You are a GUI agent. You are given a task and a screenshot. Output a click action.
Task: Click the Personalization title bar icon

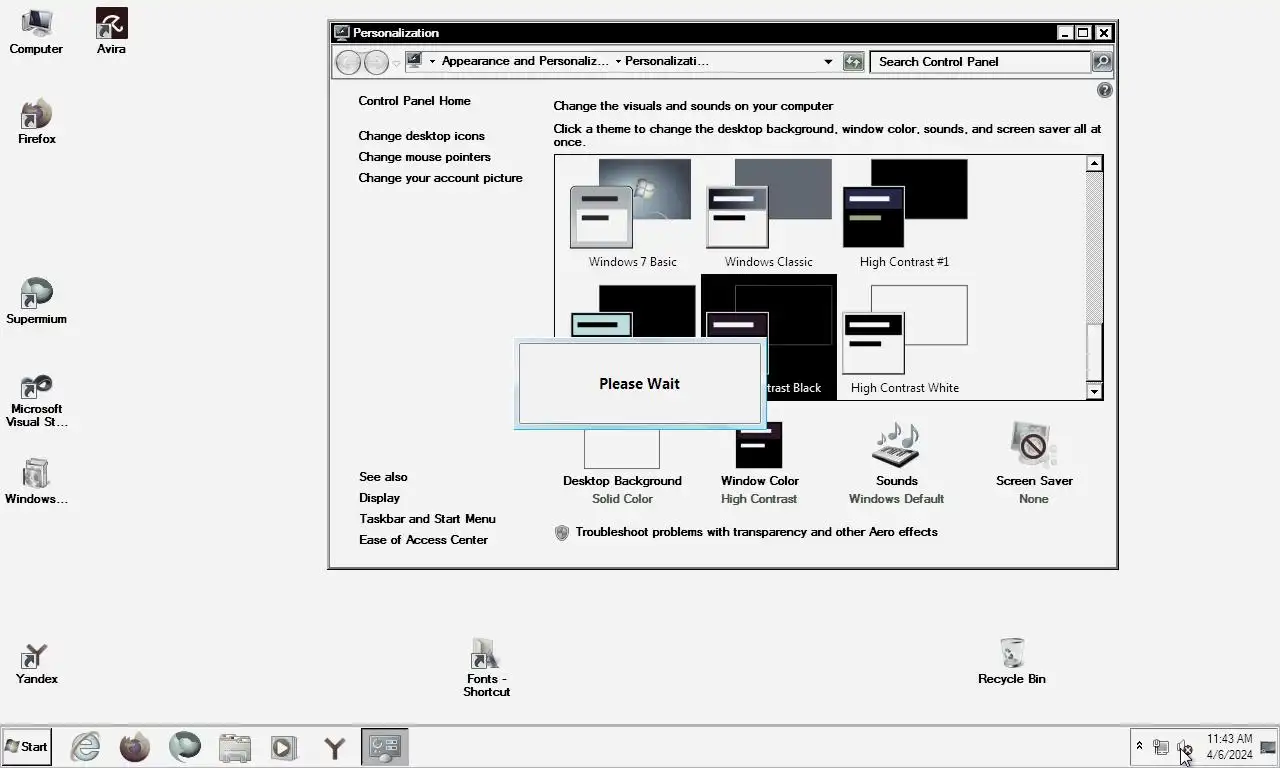point(342,33)
